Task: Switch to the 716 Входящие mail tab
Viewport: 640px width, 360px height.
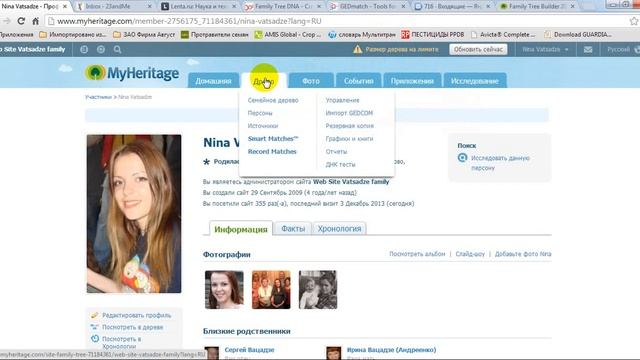Action: (x=452, y=7)
